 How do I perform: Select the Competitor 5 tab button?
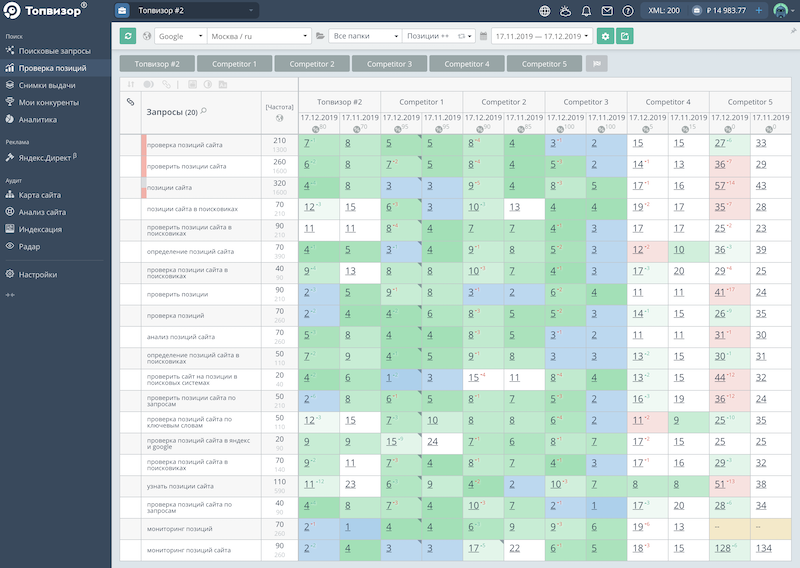(544, 64)
